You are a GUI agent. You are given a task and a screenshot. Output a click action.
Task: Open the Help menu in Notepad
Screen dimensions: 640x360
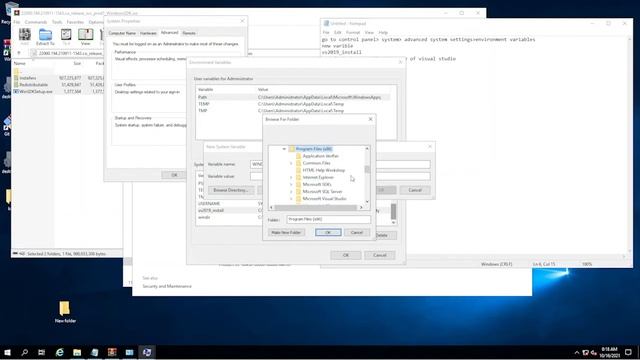(x=383, y=32)
